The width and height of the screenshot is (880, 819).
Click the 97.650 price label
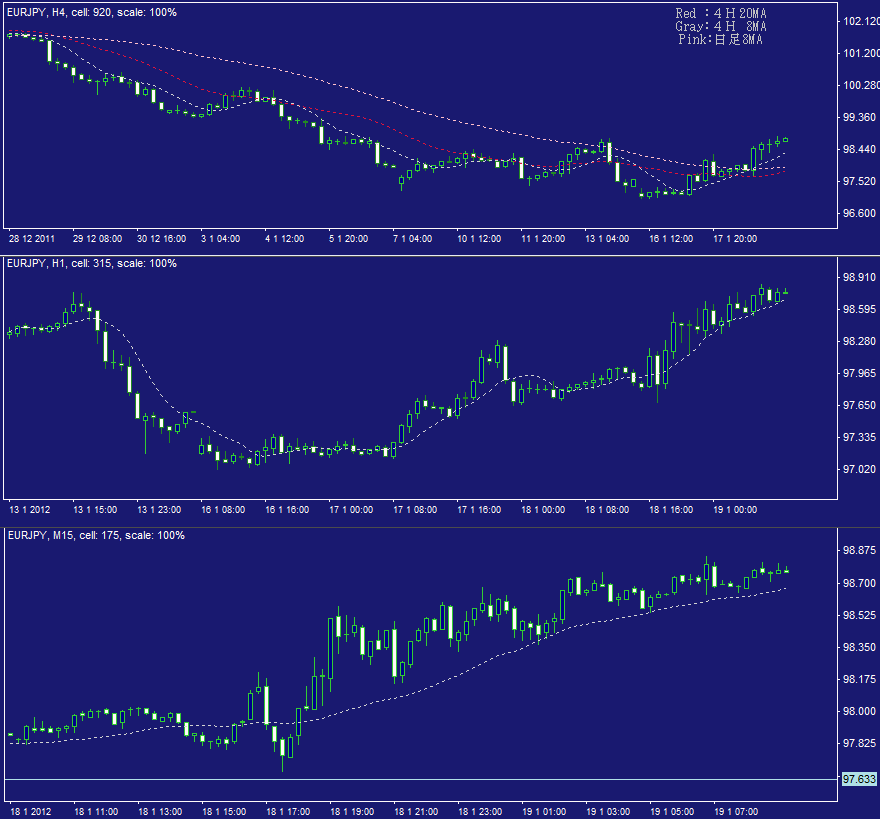coord(859,405)
